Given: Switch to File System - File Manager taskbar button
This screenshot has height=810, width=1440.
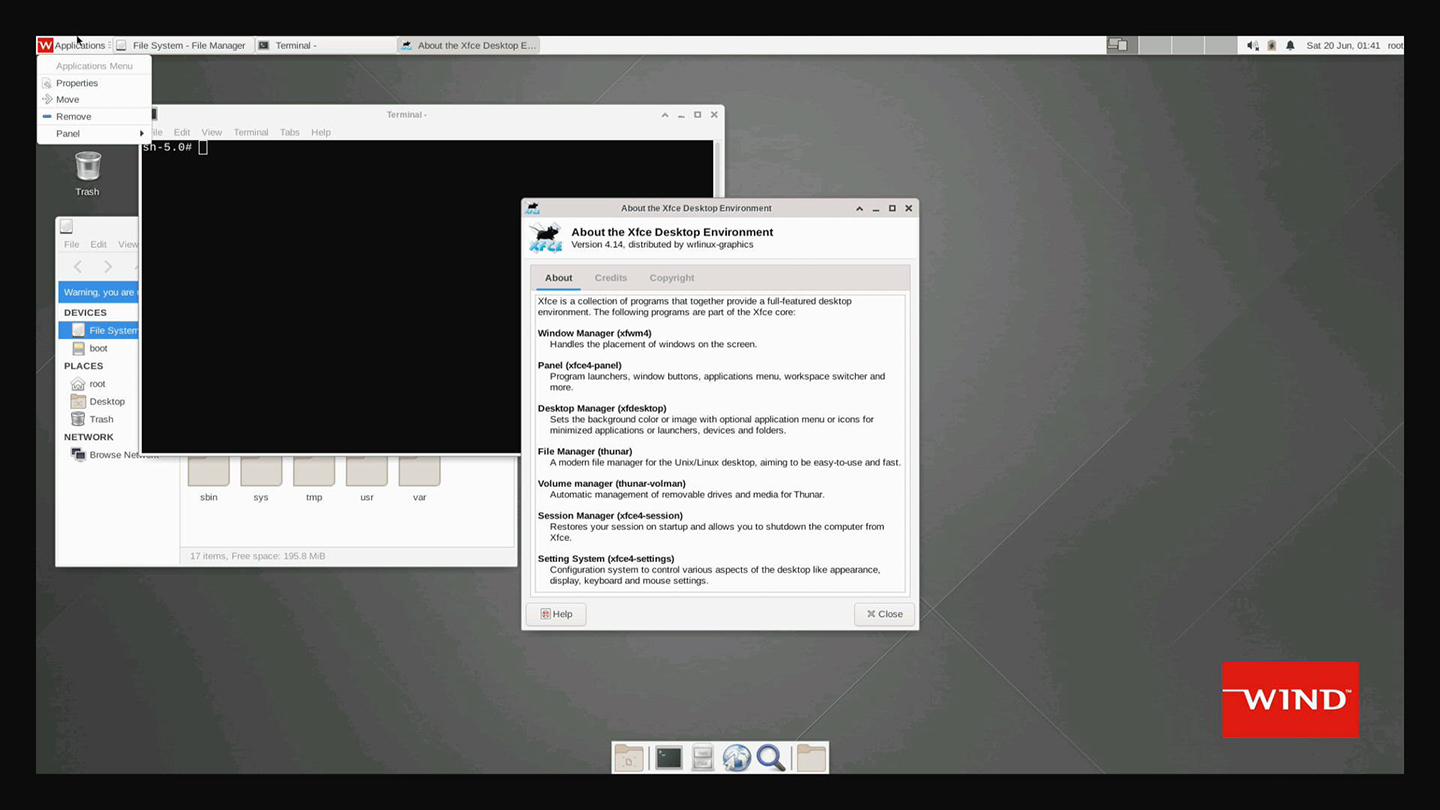Looking at the screenshot, I should pyautogui.click(x=181, y=45).
